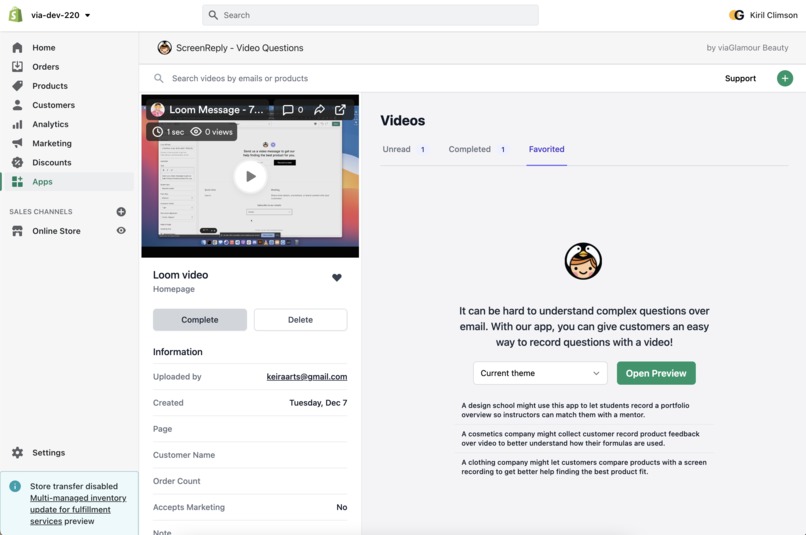
Task: Open the Support link
Action: (x=740, y=78)
